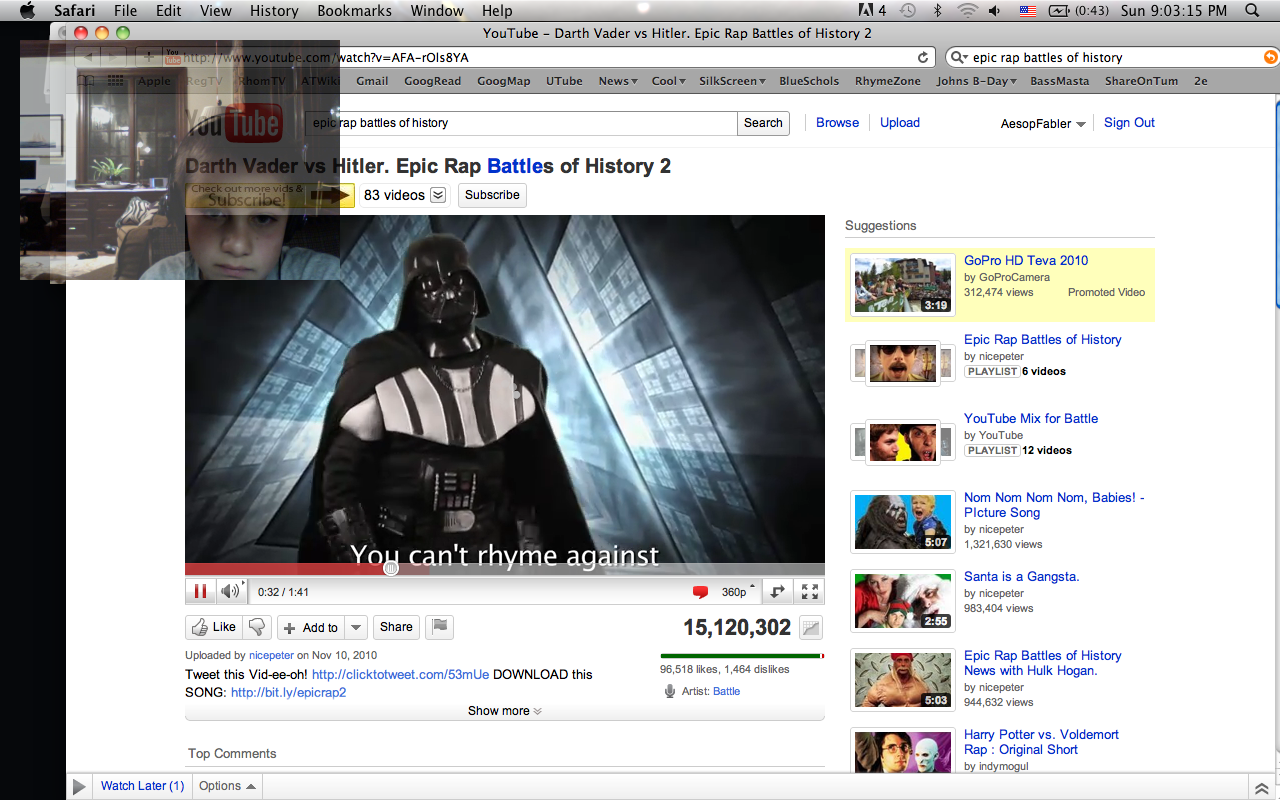Open Epic Rap Battles of History playlist thumbnail
Screen dimensions: 1280x800
tap(902, 363)
